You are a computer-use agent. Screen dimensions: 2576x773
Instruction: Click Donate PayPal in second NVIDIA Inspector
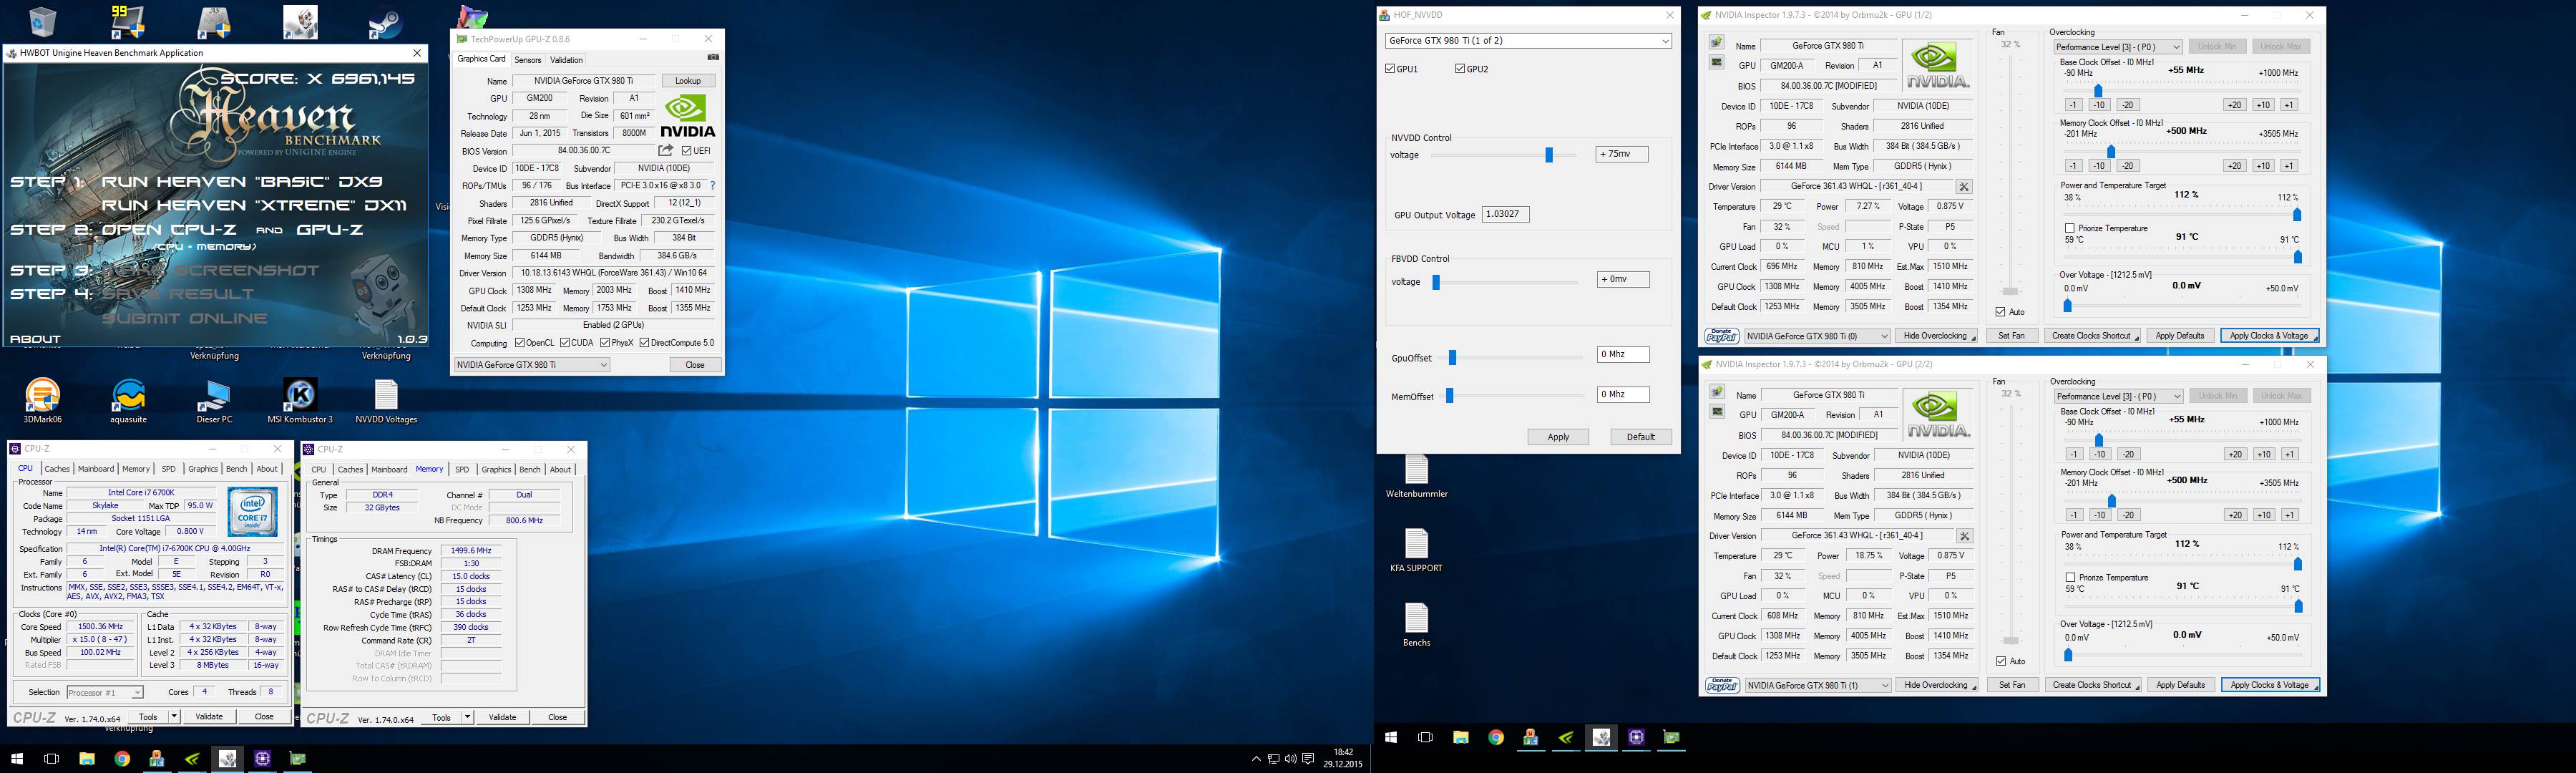click(x=1722, y=685)
